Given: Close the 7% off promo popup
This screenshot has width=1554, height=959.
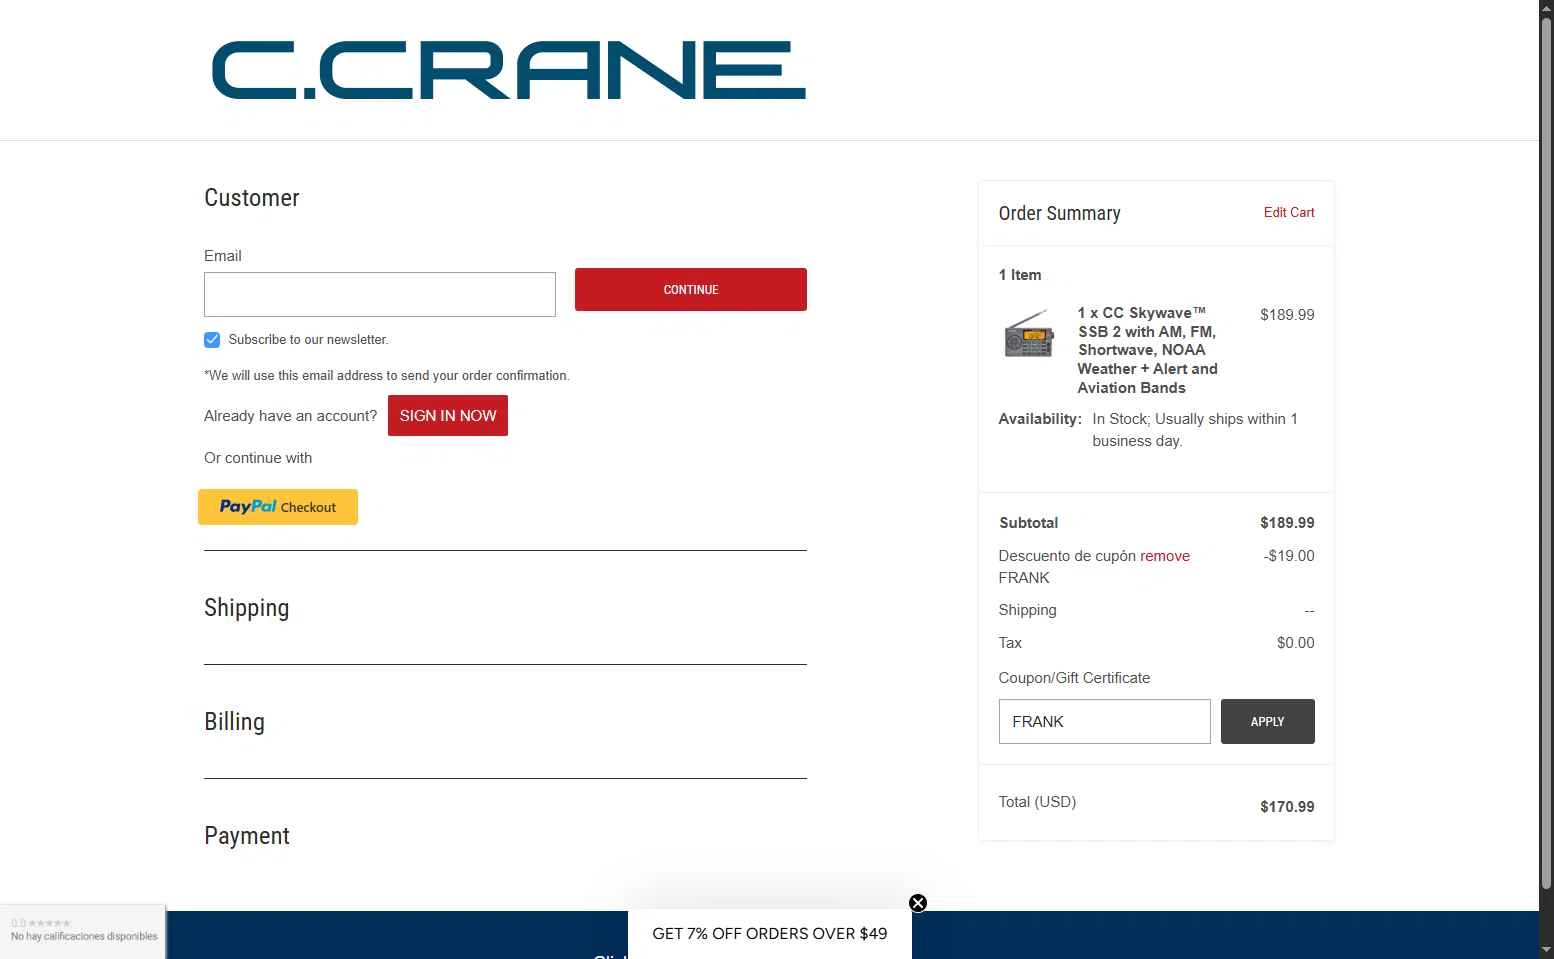Looking at the screenshot, I should [918, 903].
